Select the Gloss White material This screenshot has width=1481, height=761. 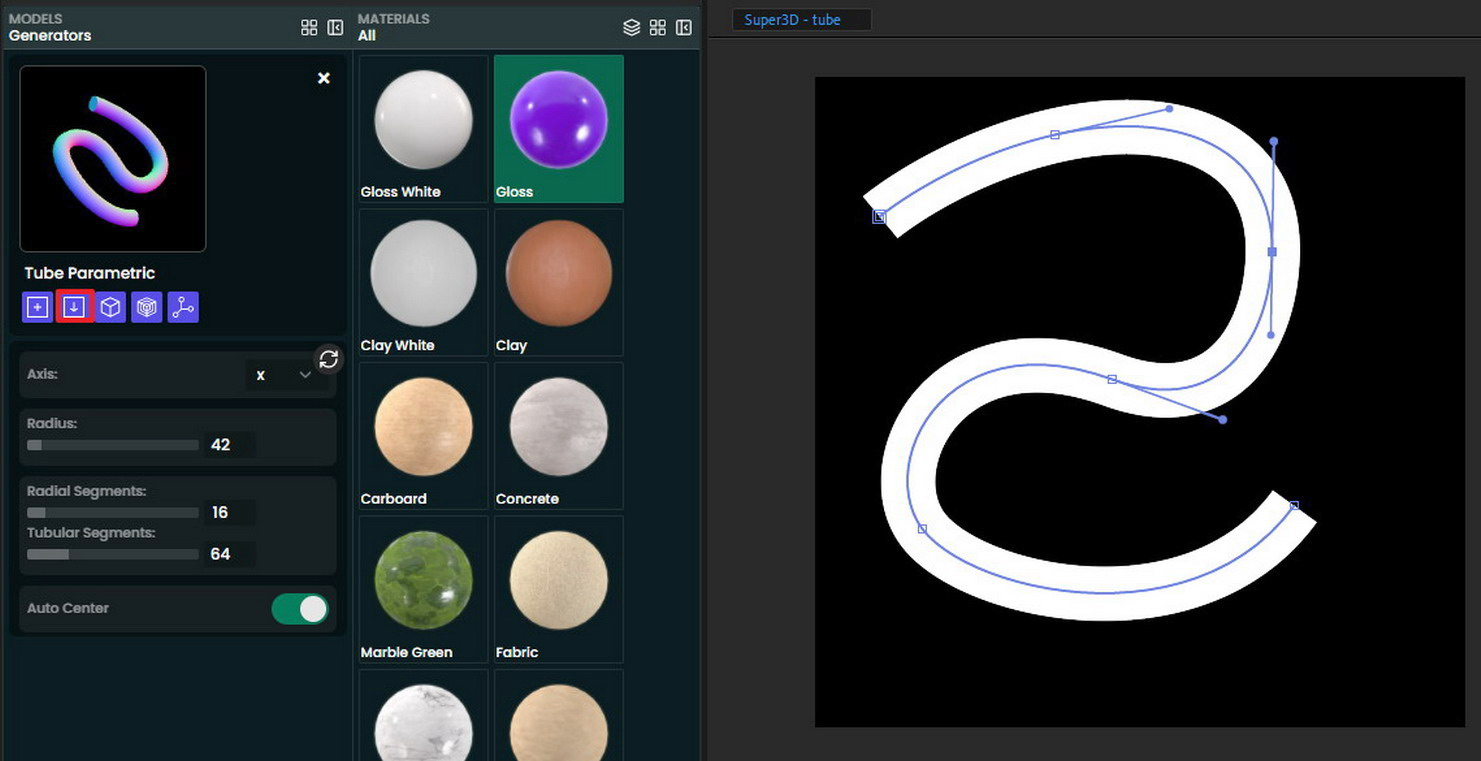coord(423,129)
